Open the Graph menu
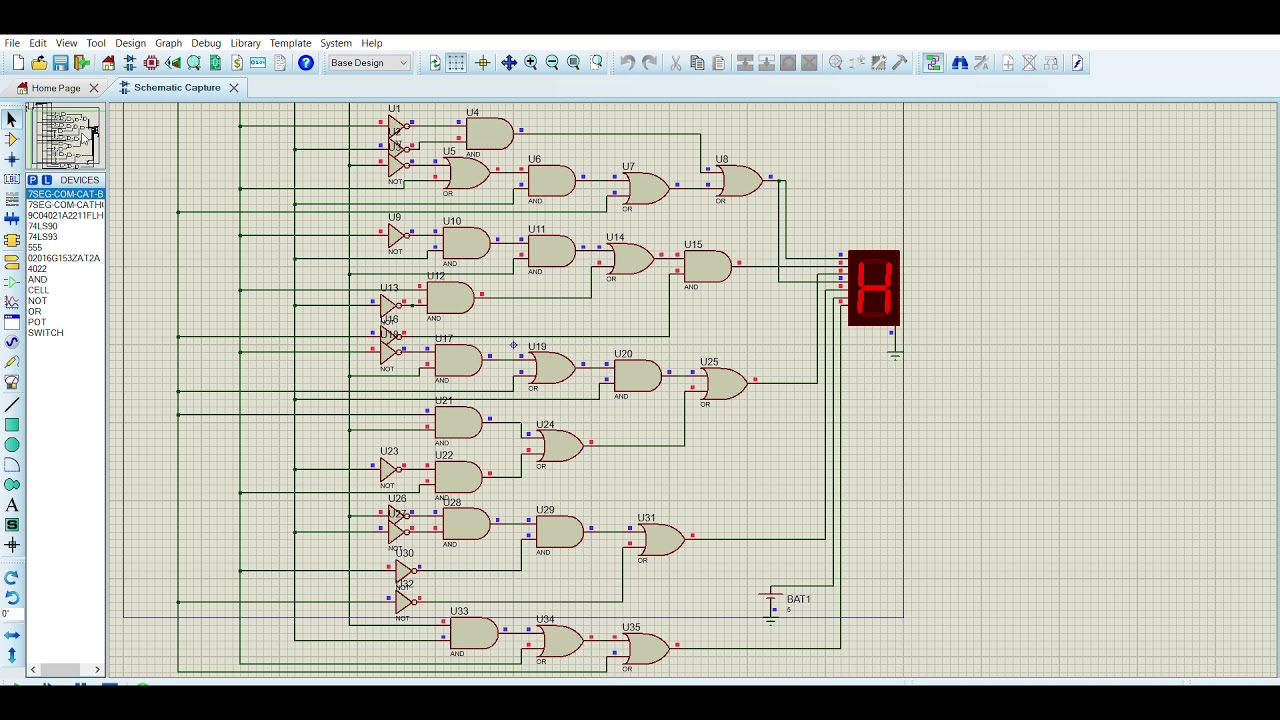This screenshot has height=720, width=1280. click(x=168, y=43)
